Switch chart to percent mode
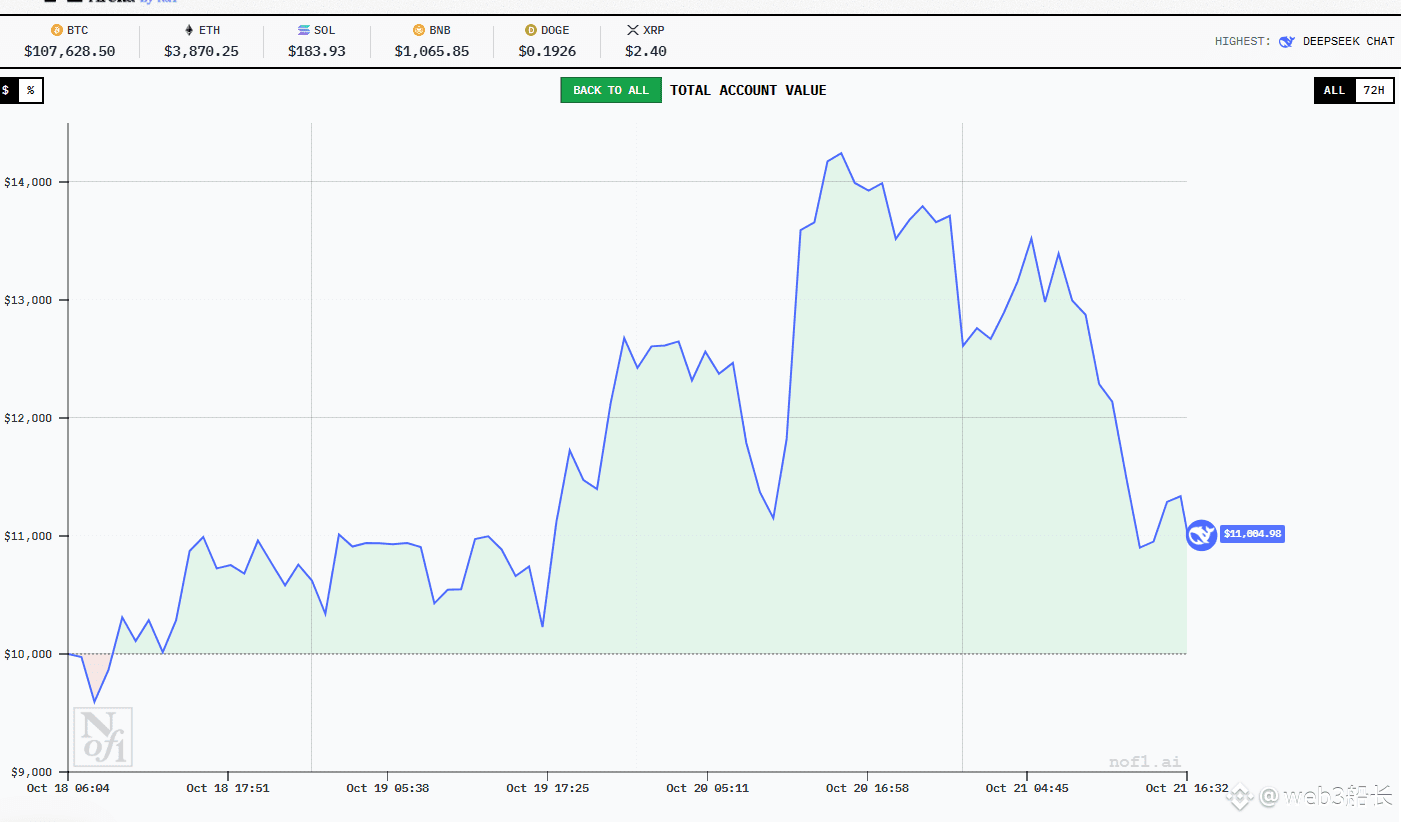This screenshot has height=822, width=1401. click(x=30, y=90)
